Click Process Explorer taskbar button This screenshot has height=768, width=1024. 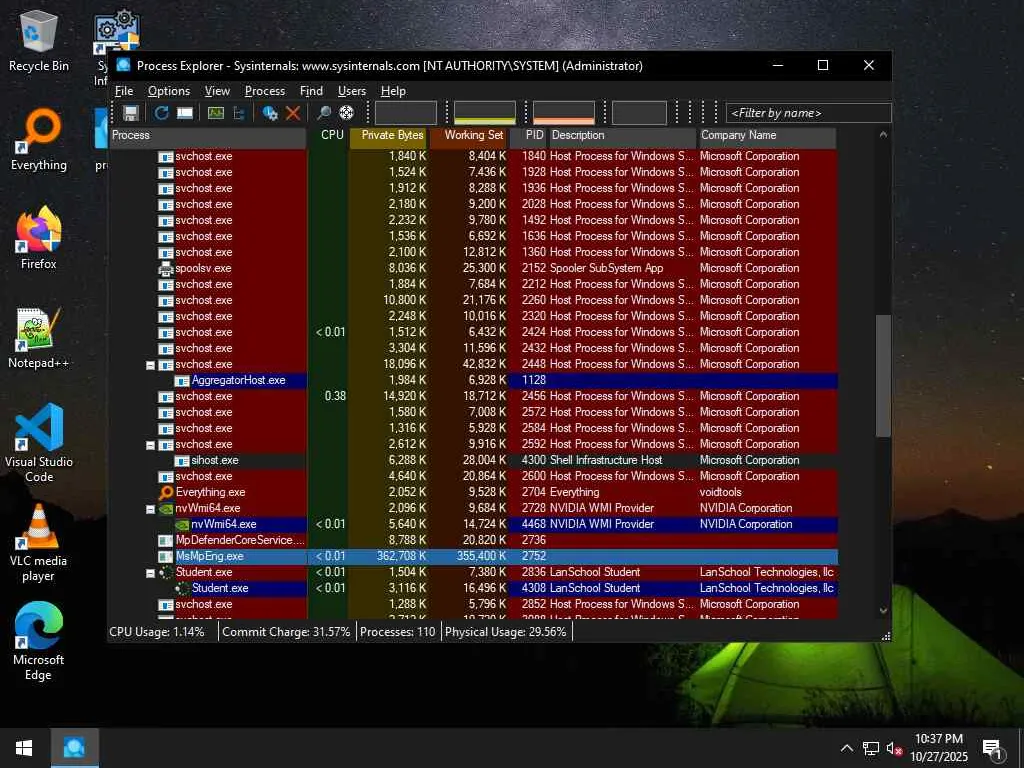click(x=74, y=748)
